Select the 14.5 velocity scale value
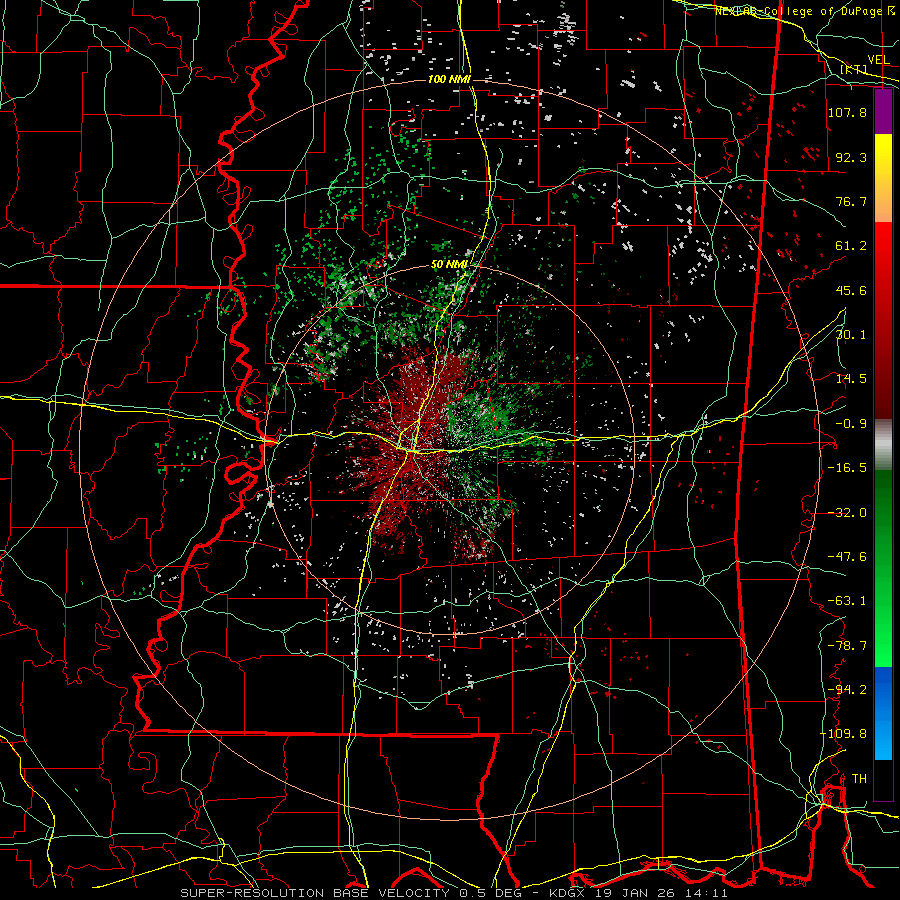This screenshot has height=900, width=900. [851, 379]
